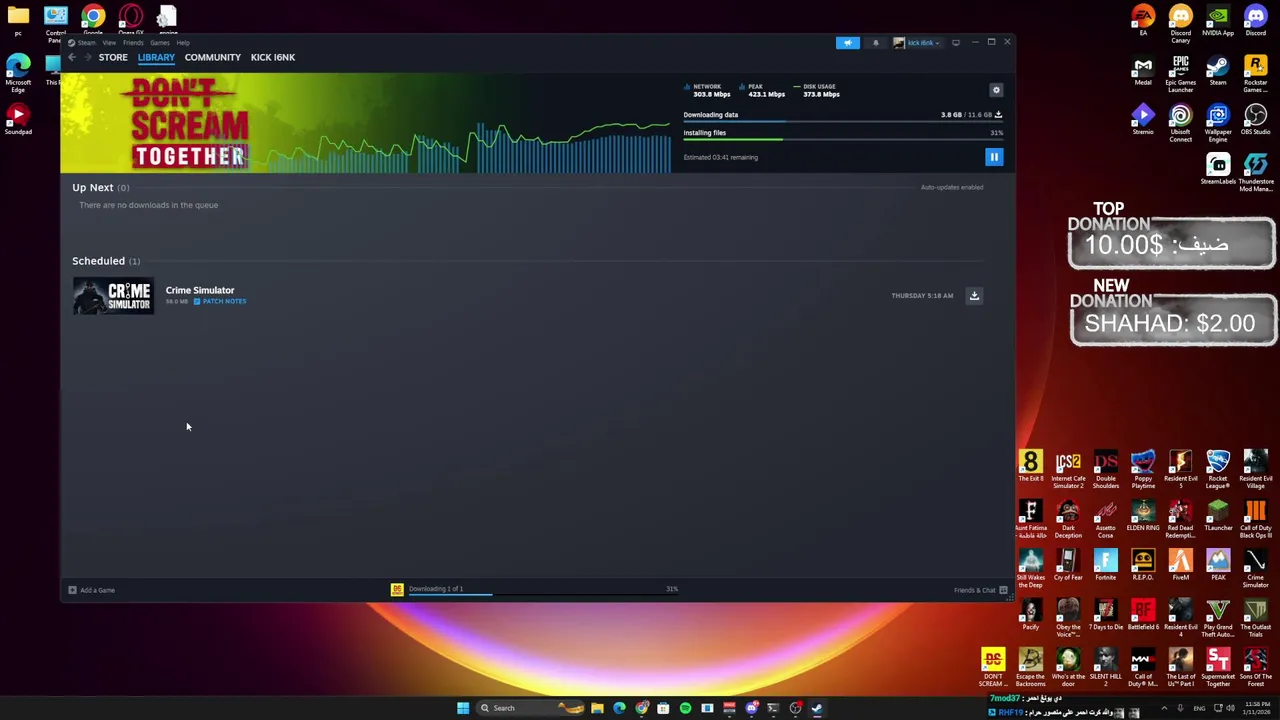Open Rockstar Games Launcher shortcut
Viewport: 1280px width, 720px height.
tap(1255, 74)
